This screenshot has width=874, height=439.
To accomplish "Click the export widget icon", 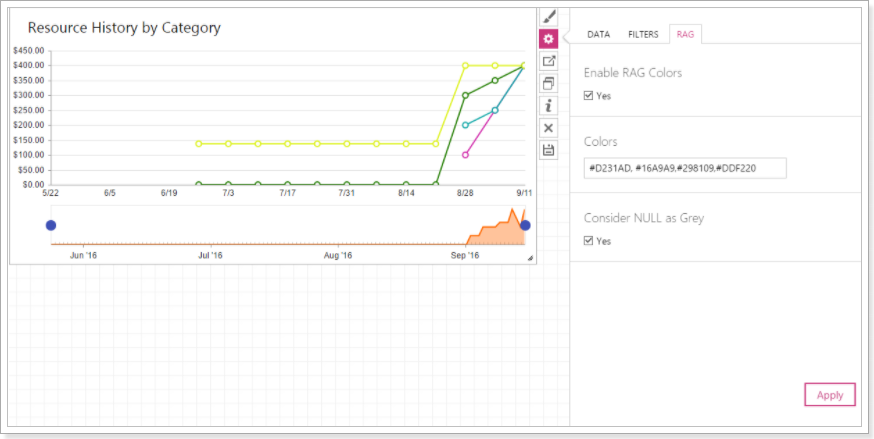I will coord(548,61).
